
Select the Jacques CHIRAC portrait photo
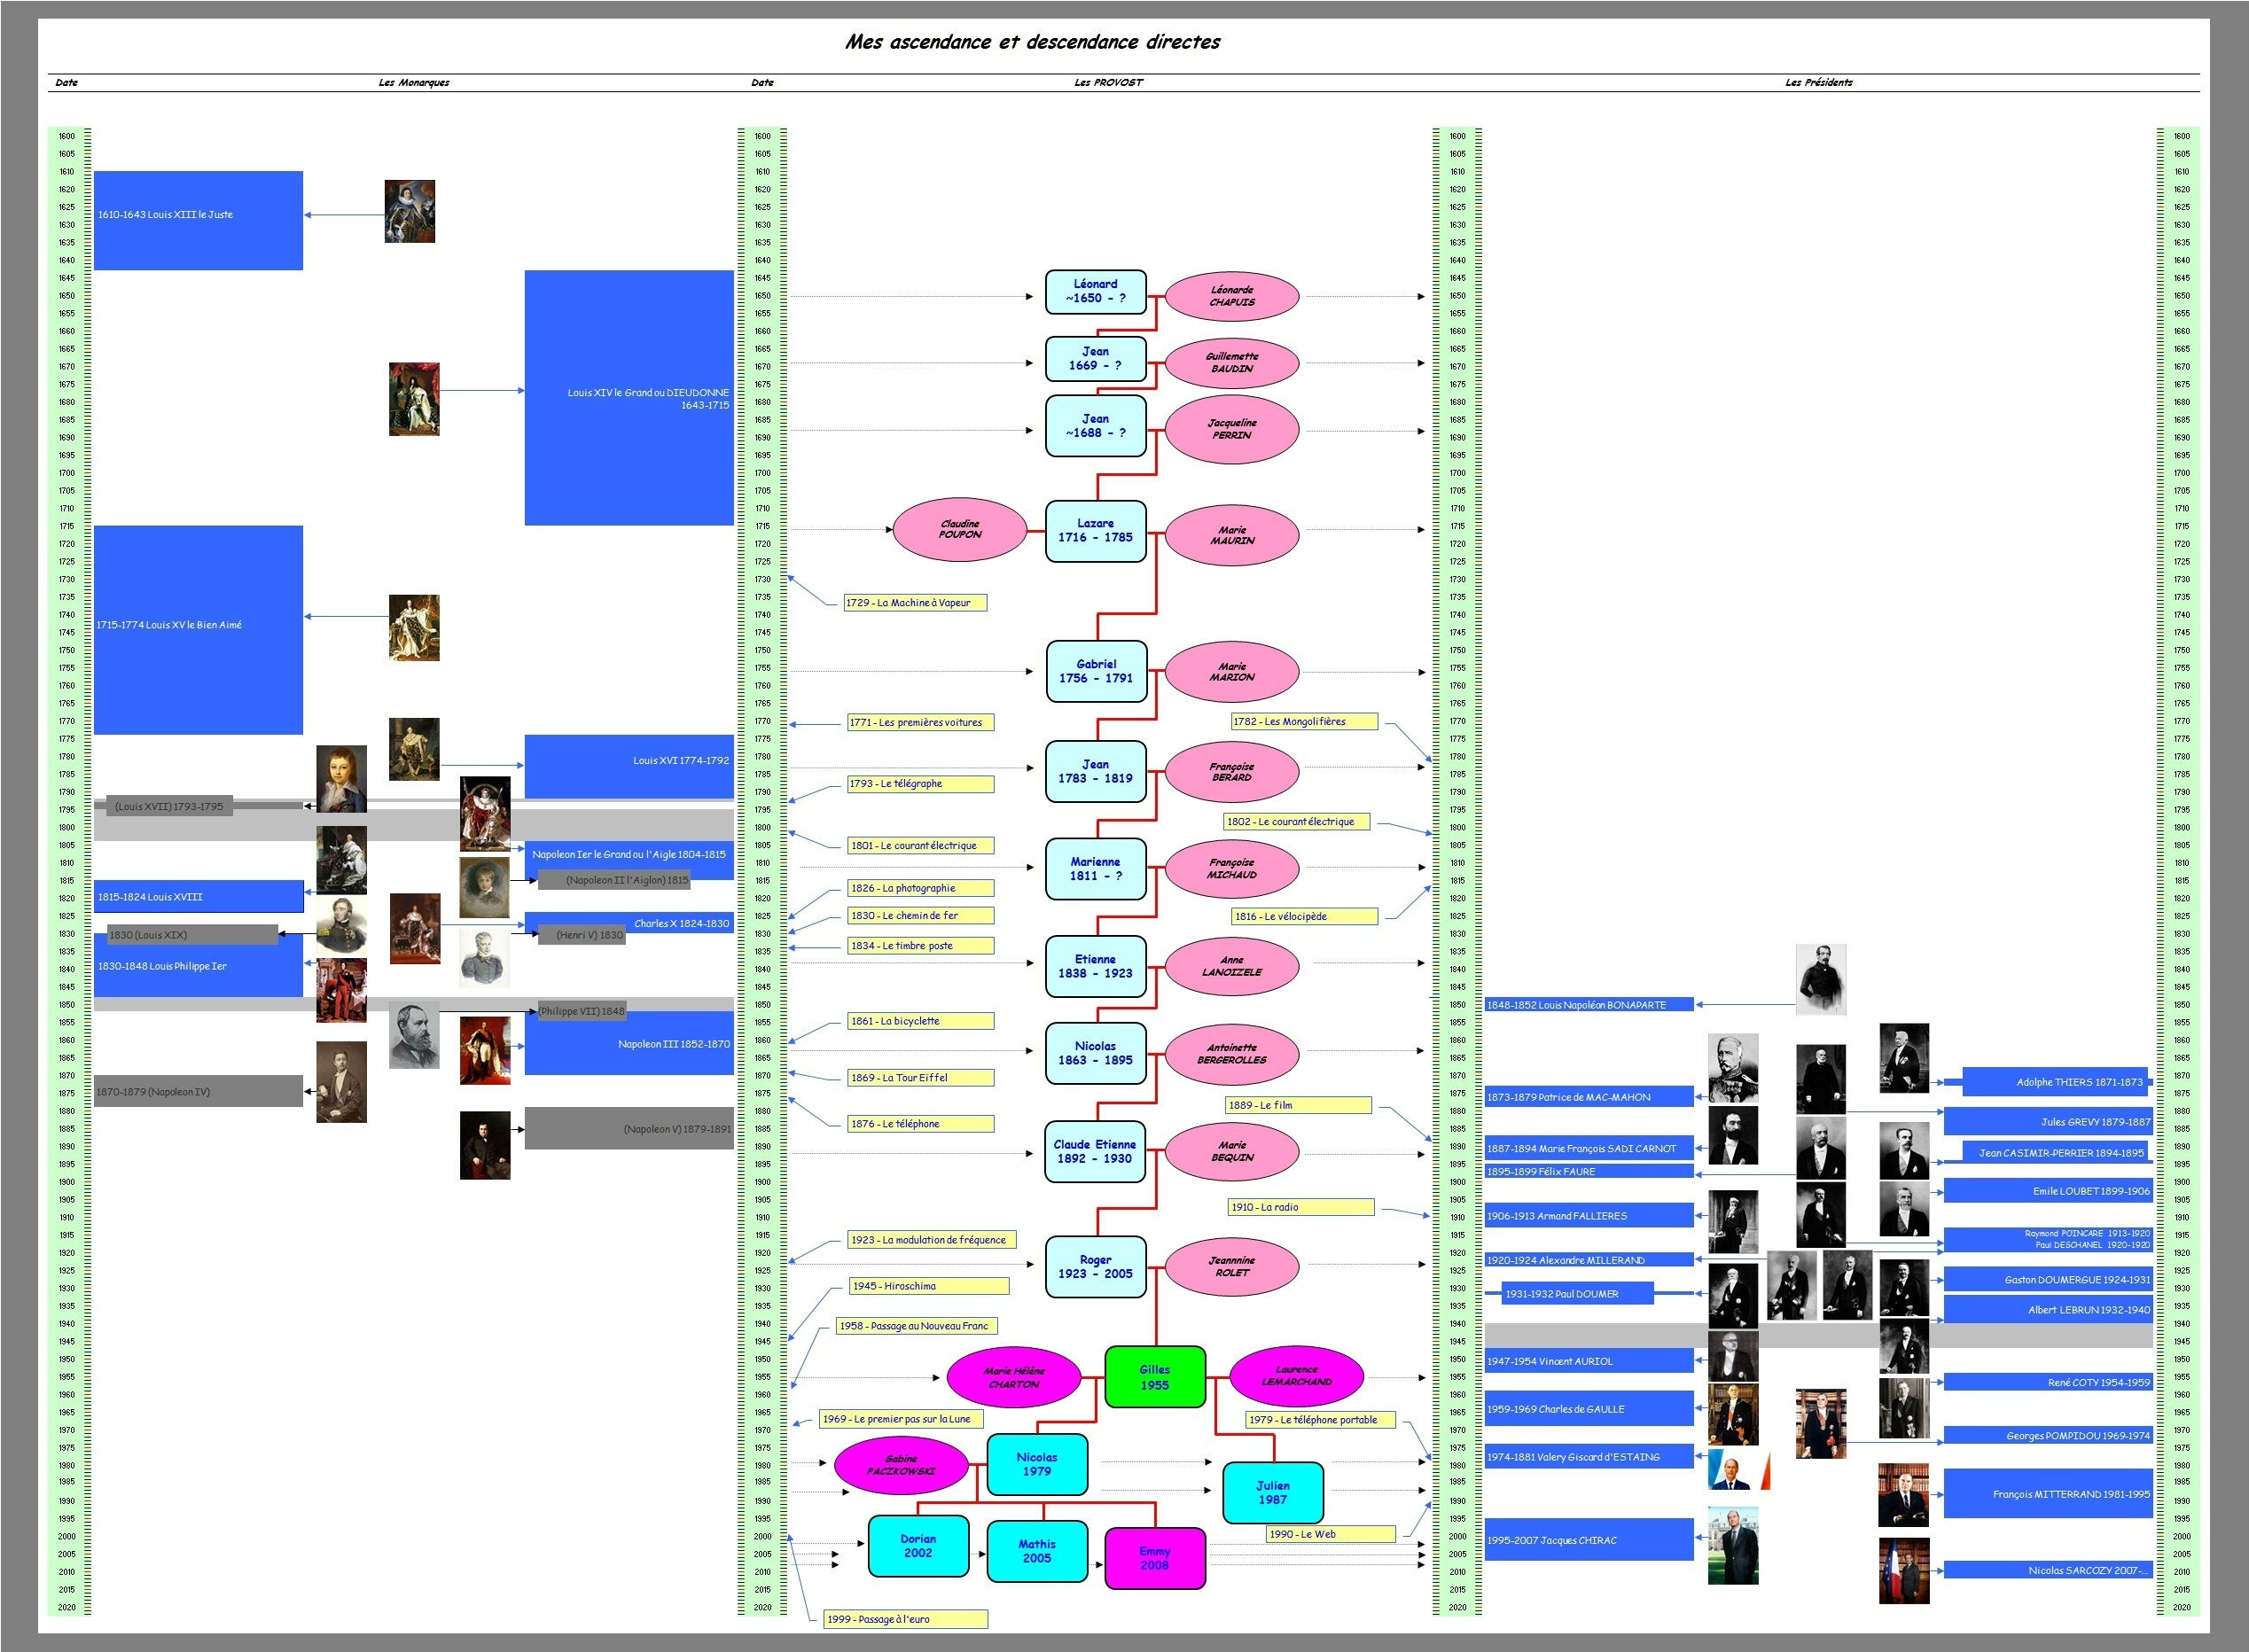click(1732, 1546)
